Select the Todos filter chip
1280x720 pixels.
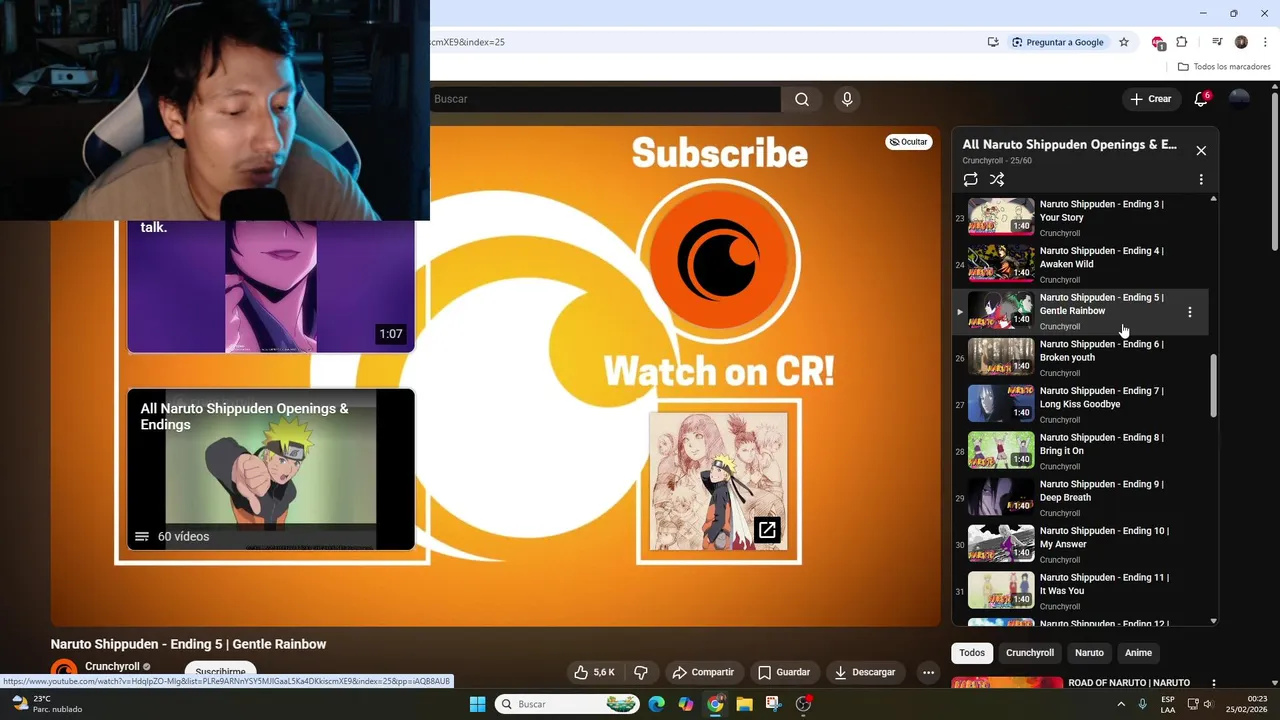tap(972, 653)
